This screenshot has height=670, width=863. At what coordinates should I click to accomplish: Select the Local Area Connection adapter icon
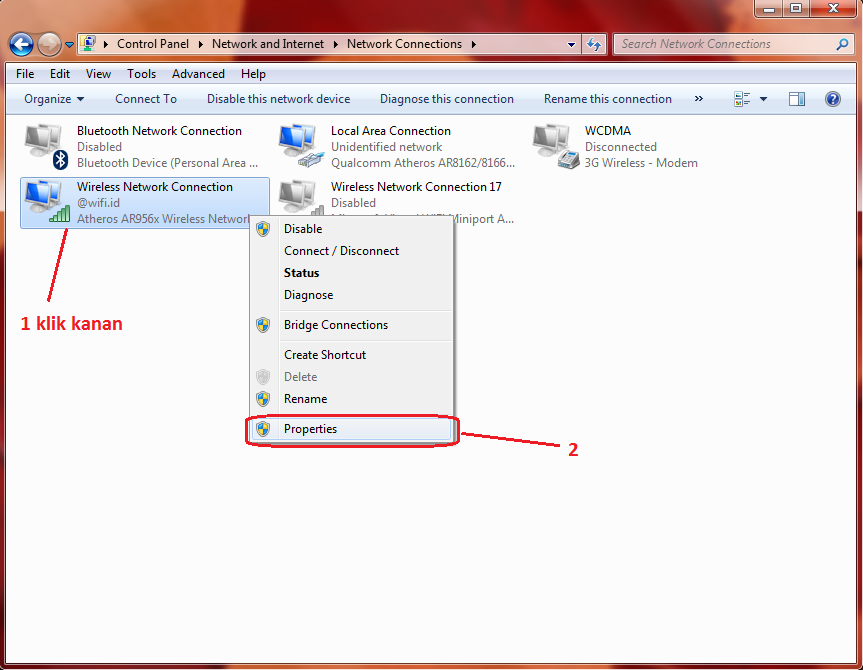pyautogui.click(x=299, y=143)
